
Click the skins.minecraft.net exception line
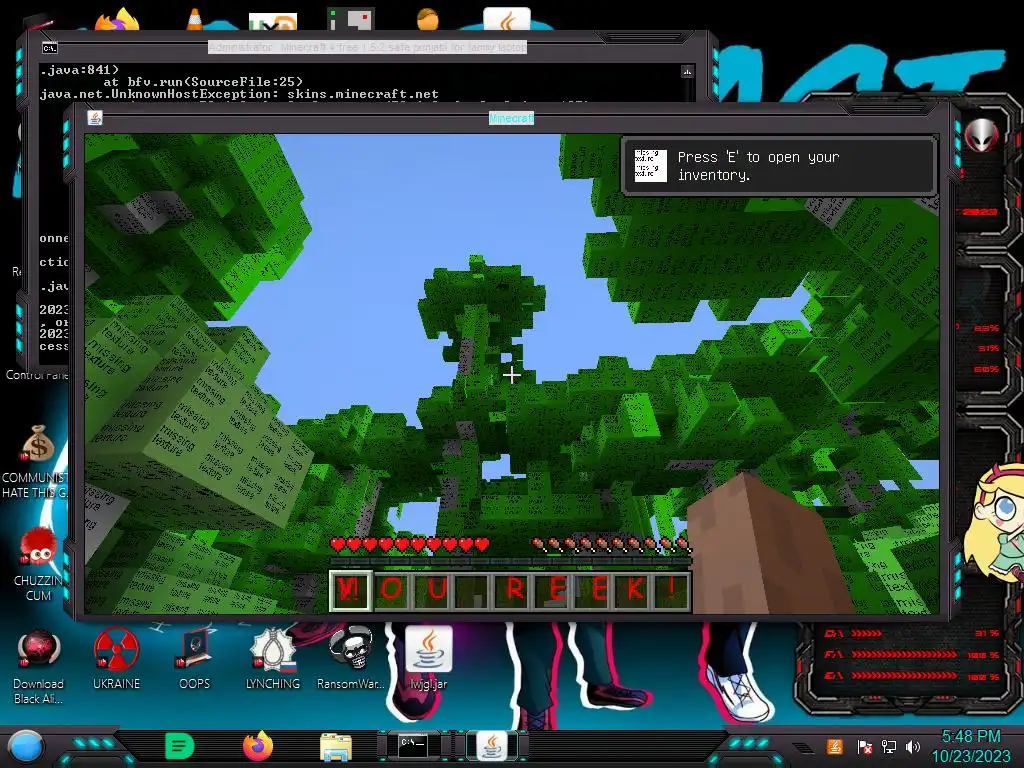coord(239,94)
